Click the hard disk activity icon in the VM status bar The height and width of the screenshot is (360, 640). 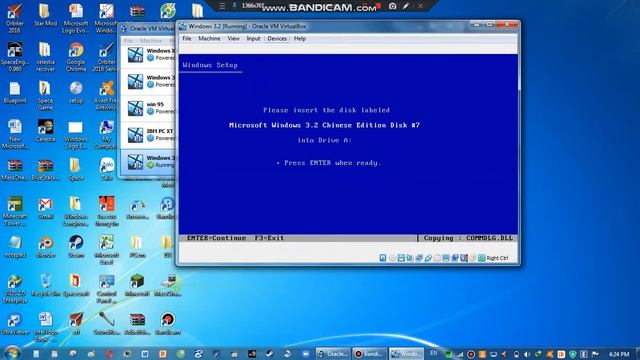coord(383,258)
